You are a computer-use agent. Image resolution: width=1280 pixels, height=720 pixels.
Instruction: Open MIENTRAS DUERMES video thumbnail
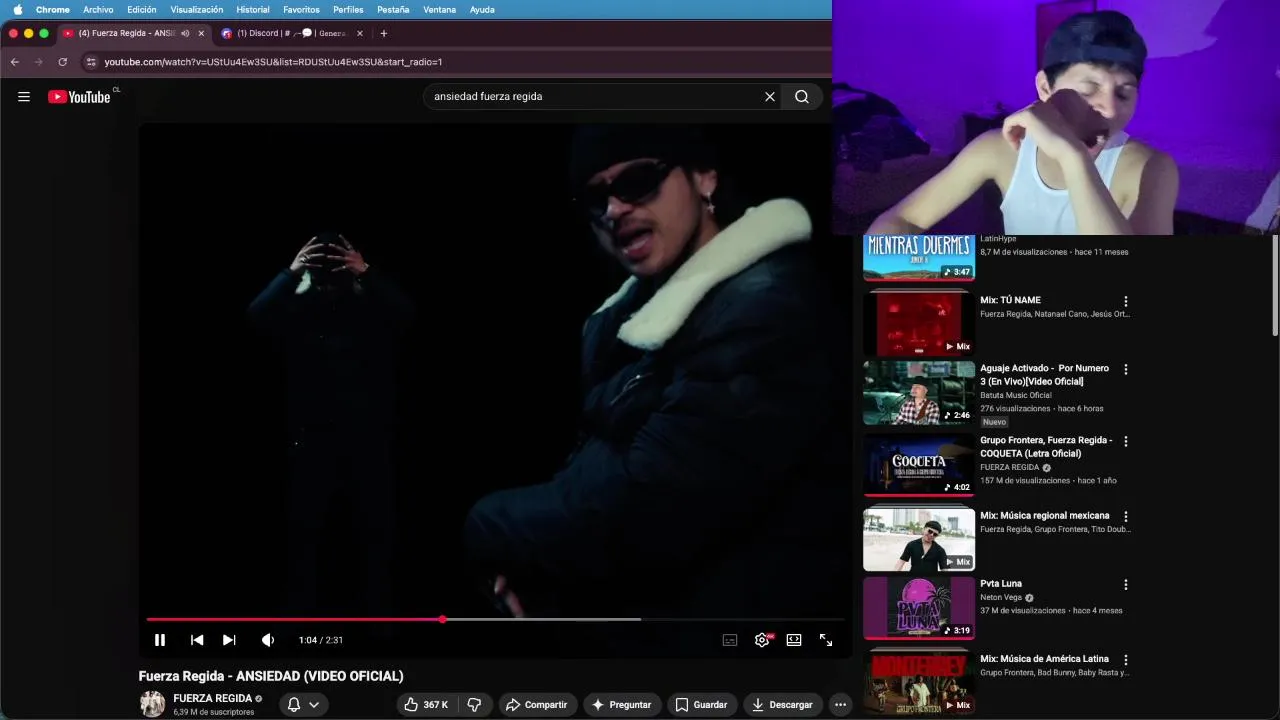[x=919, y=258]
